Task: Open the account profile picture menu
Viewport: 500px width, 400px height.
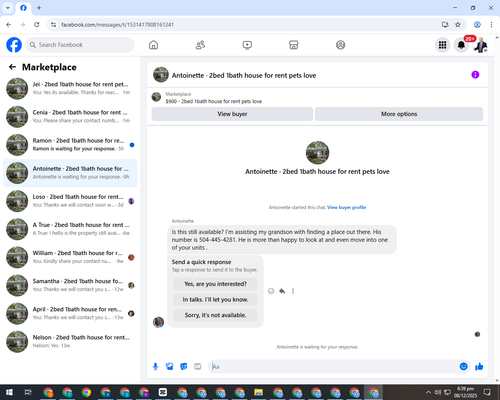Action: pyautogui.click(x=480, y=45)
